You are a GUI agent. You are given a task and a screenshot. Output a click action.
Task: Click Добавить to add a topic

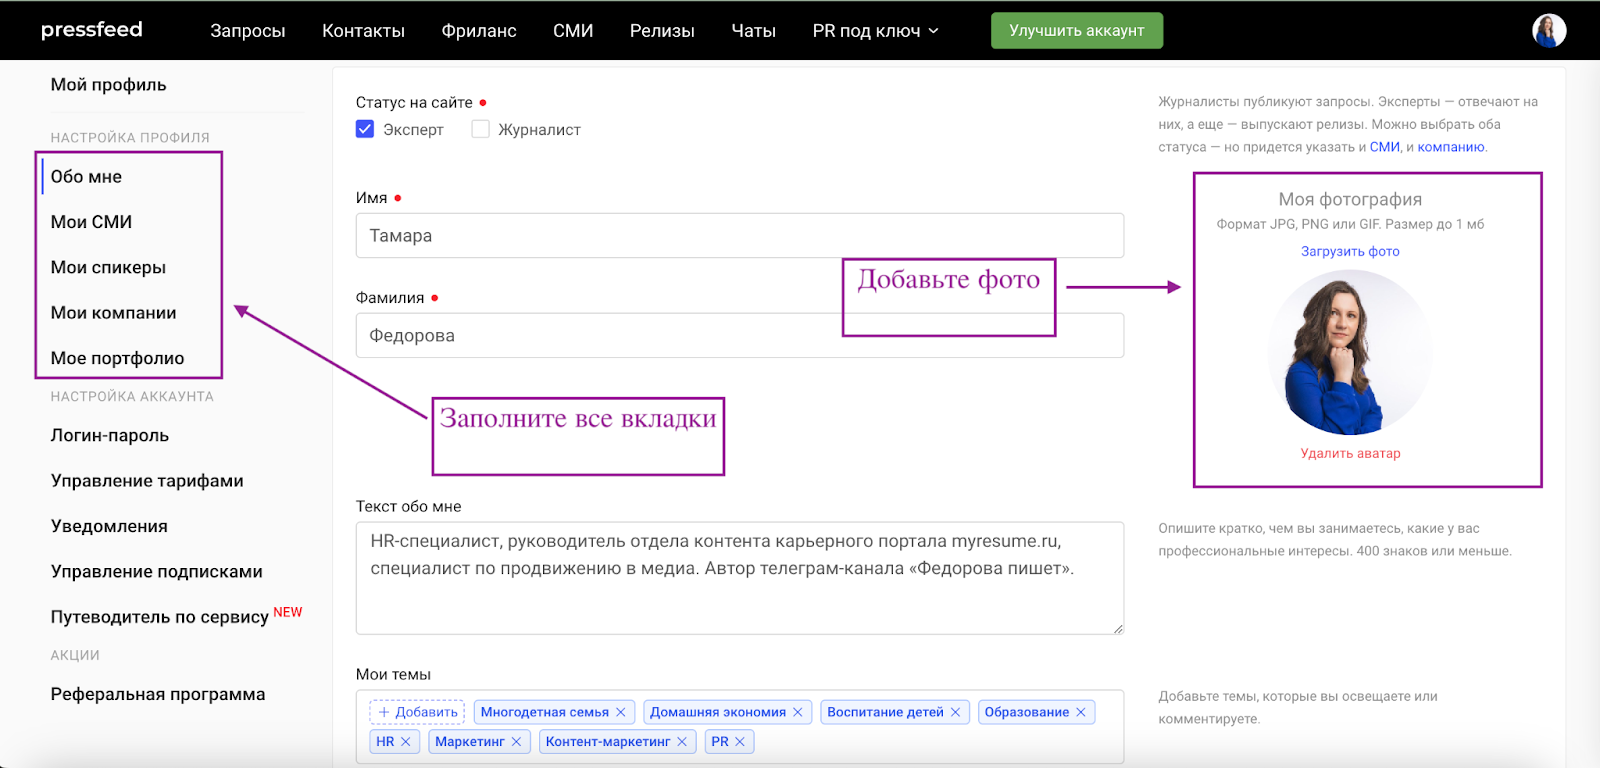pos(417,712)
